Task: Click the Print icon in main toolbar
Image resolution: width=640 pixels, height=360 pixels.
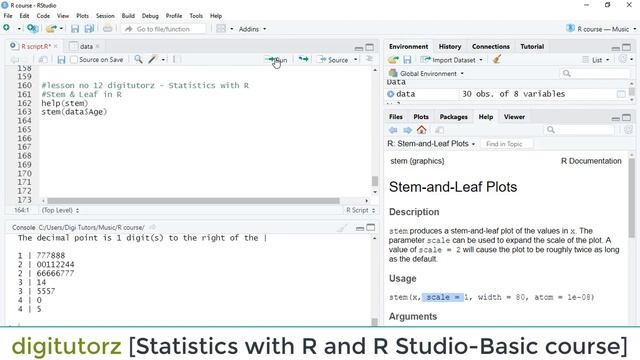Action: click(x=107, y=29)
